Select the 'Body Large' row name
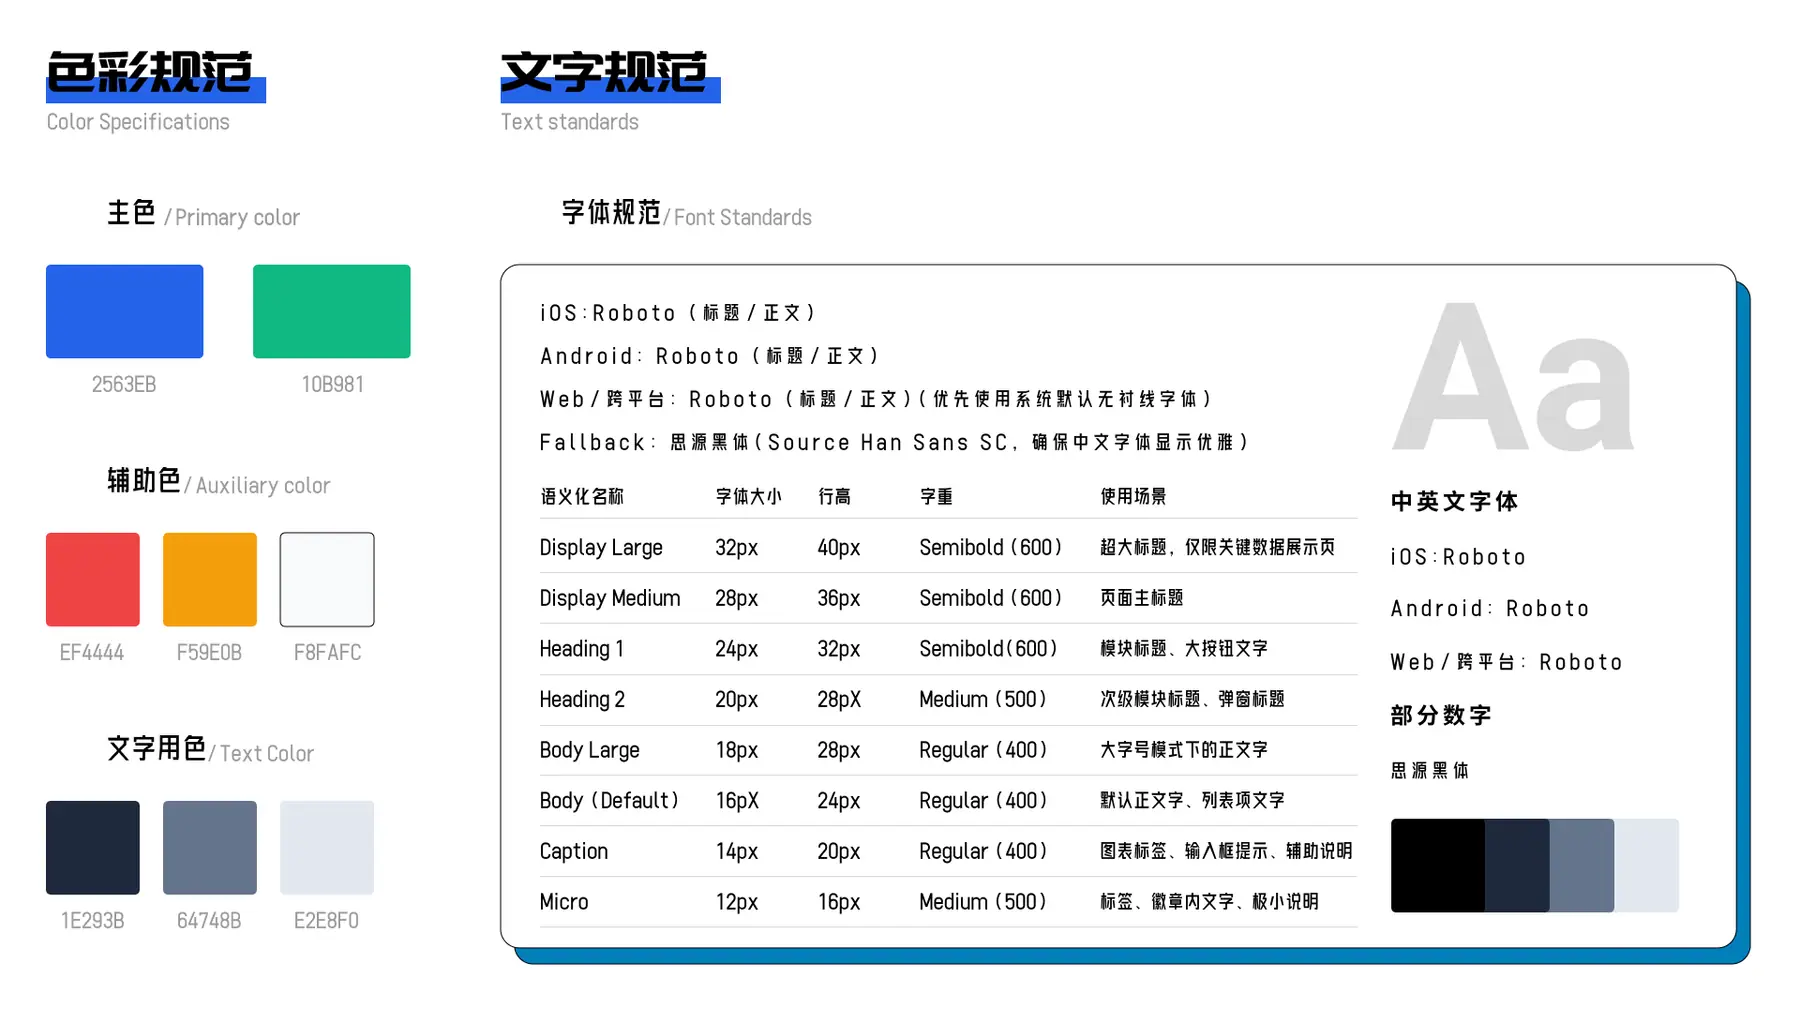The image size is (1800, 1013). (589, 750)
